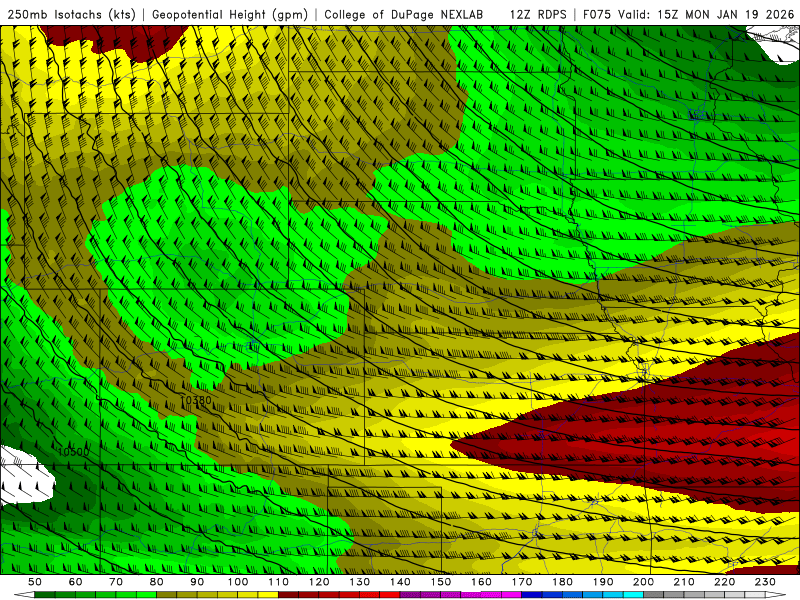Click the 'College of DuPage NEXLAB' label

pyautogui.click(x=404, y=14)
